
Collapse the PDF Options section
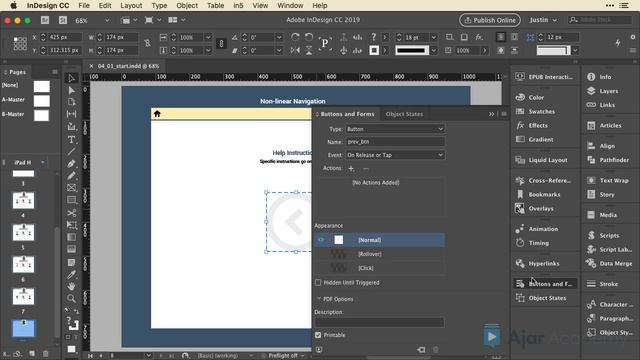(319, 299)
